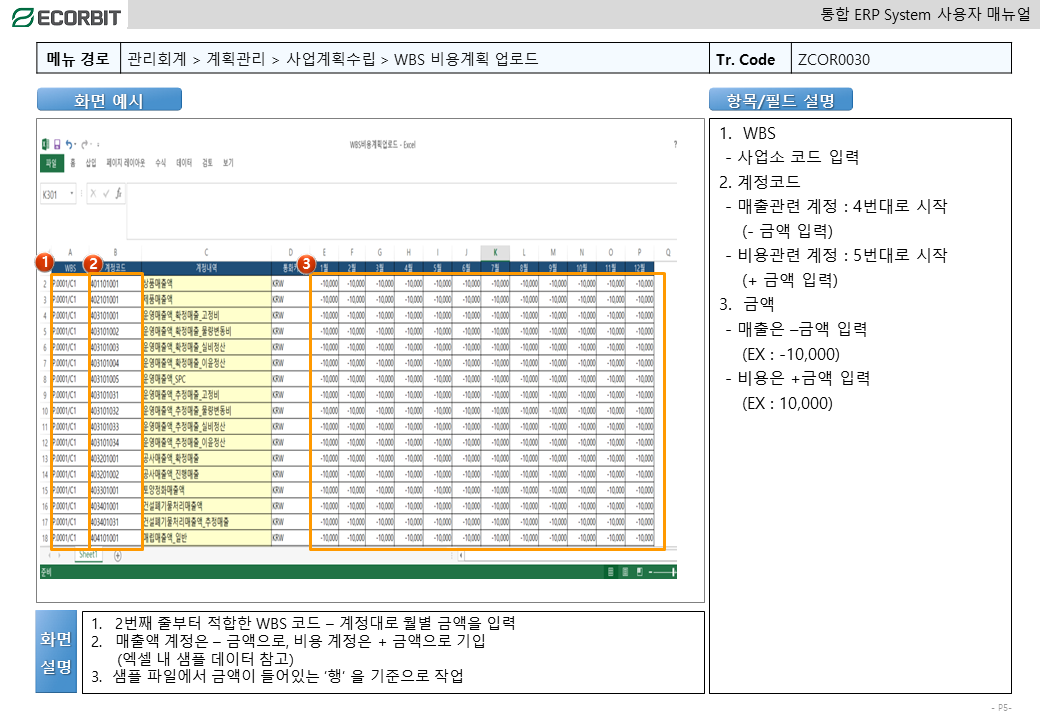Switch to the 데이터 ribbon tab
The height and width of the screenshot is (720, 1040).
184,163
